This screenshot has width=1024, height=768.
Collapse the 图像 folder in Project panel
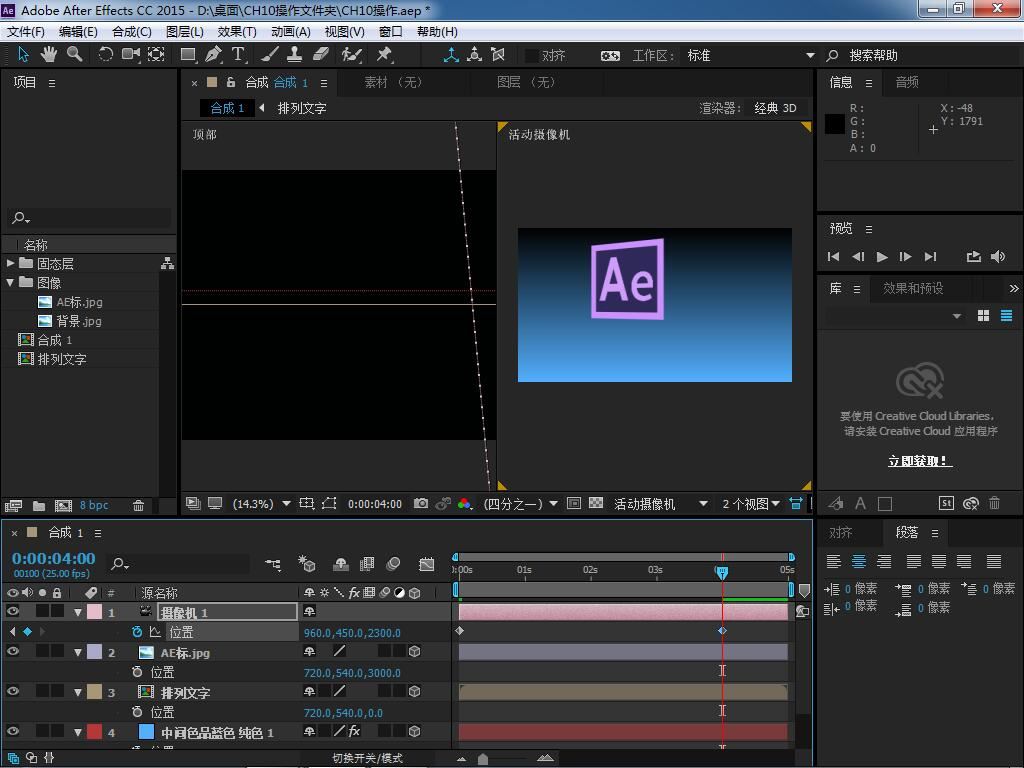(10, 282)
